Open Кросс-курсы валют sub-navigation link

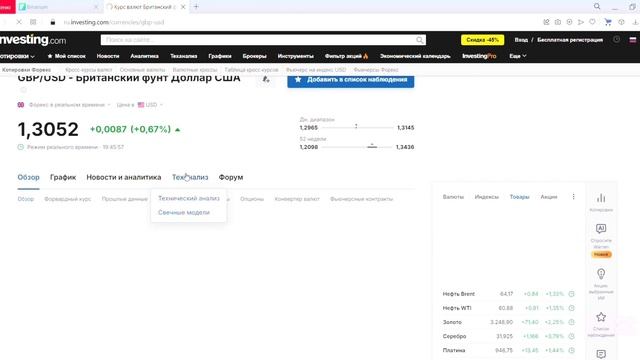point(89,70)
